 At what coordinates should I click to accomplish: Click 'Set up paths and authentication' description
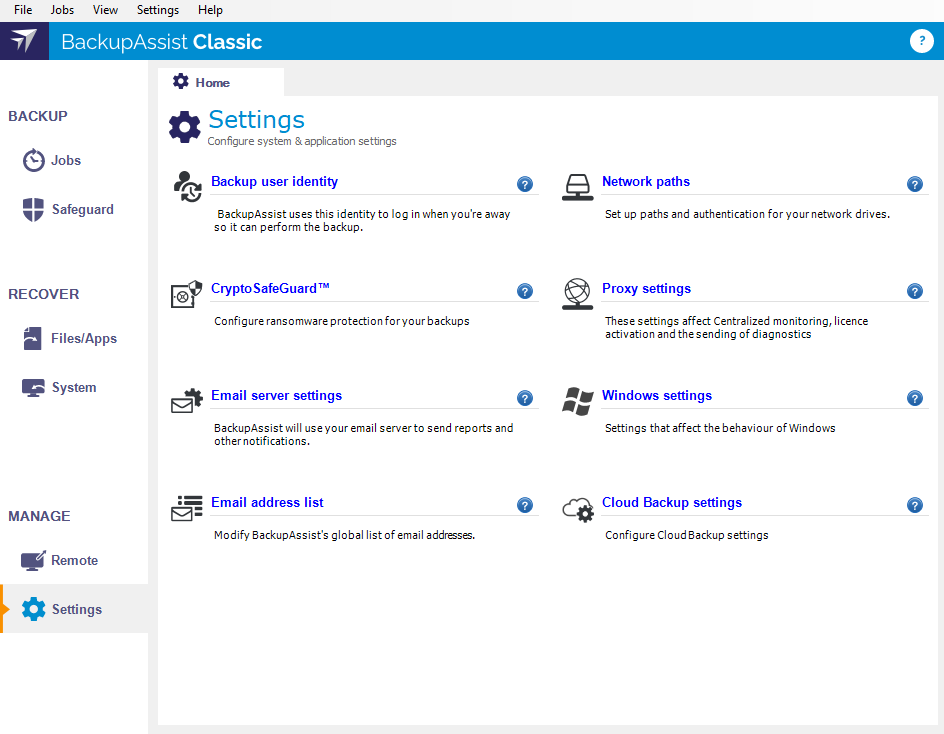pyautogui.click(x=747, y=214)
